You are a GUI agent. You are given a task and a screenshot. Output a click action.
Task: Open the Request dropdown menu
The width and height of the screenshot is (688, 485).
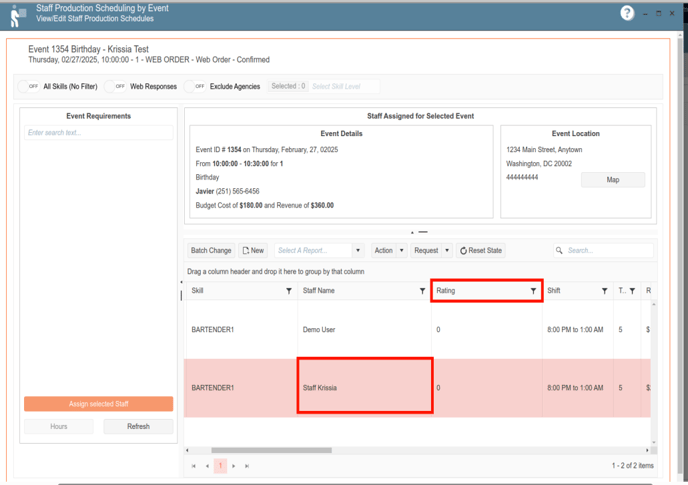coord(432,251)
